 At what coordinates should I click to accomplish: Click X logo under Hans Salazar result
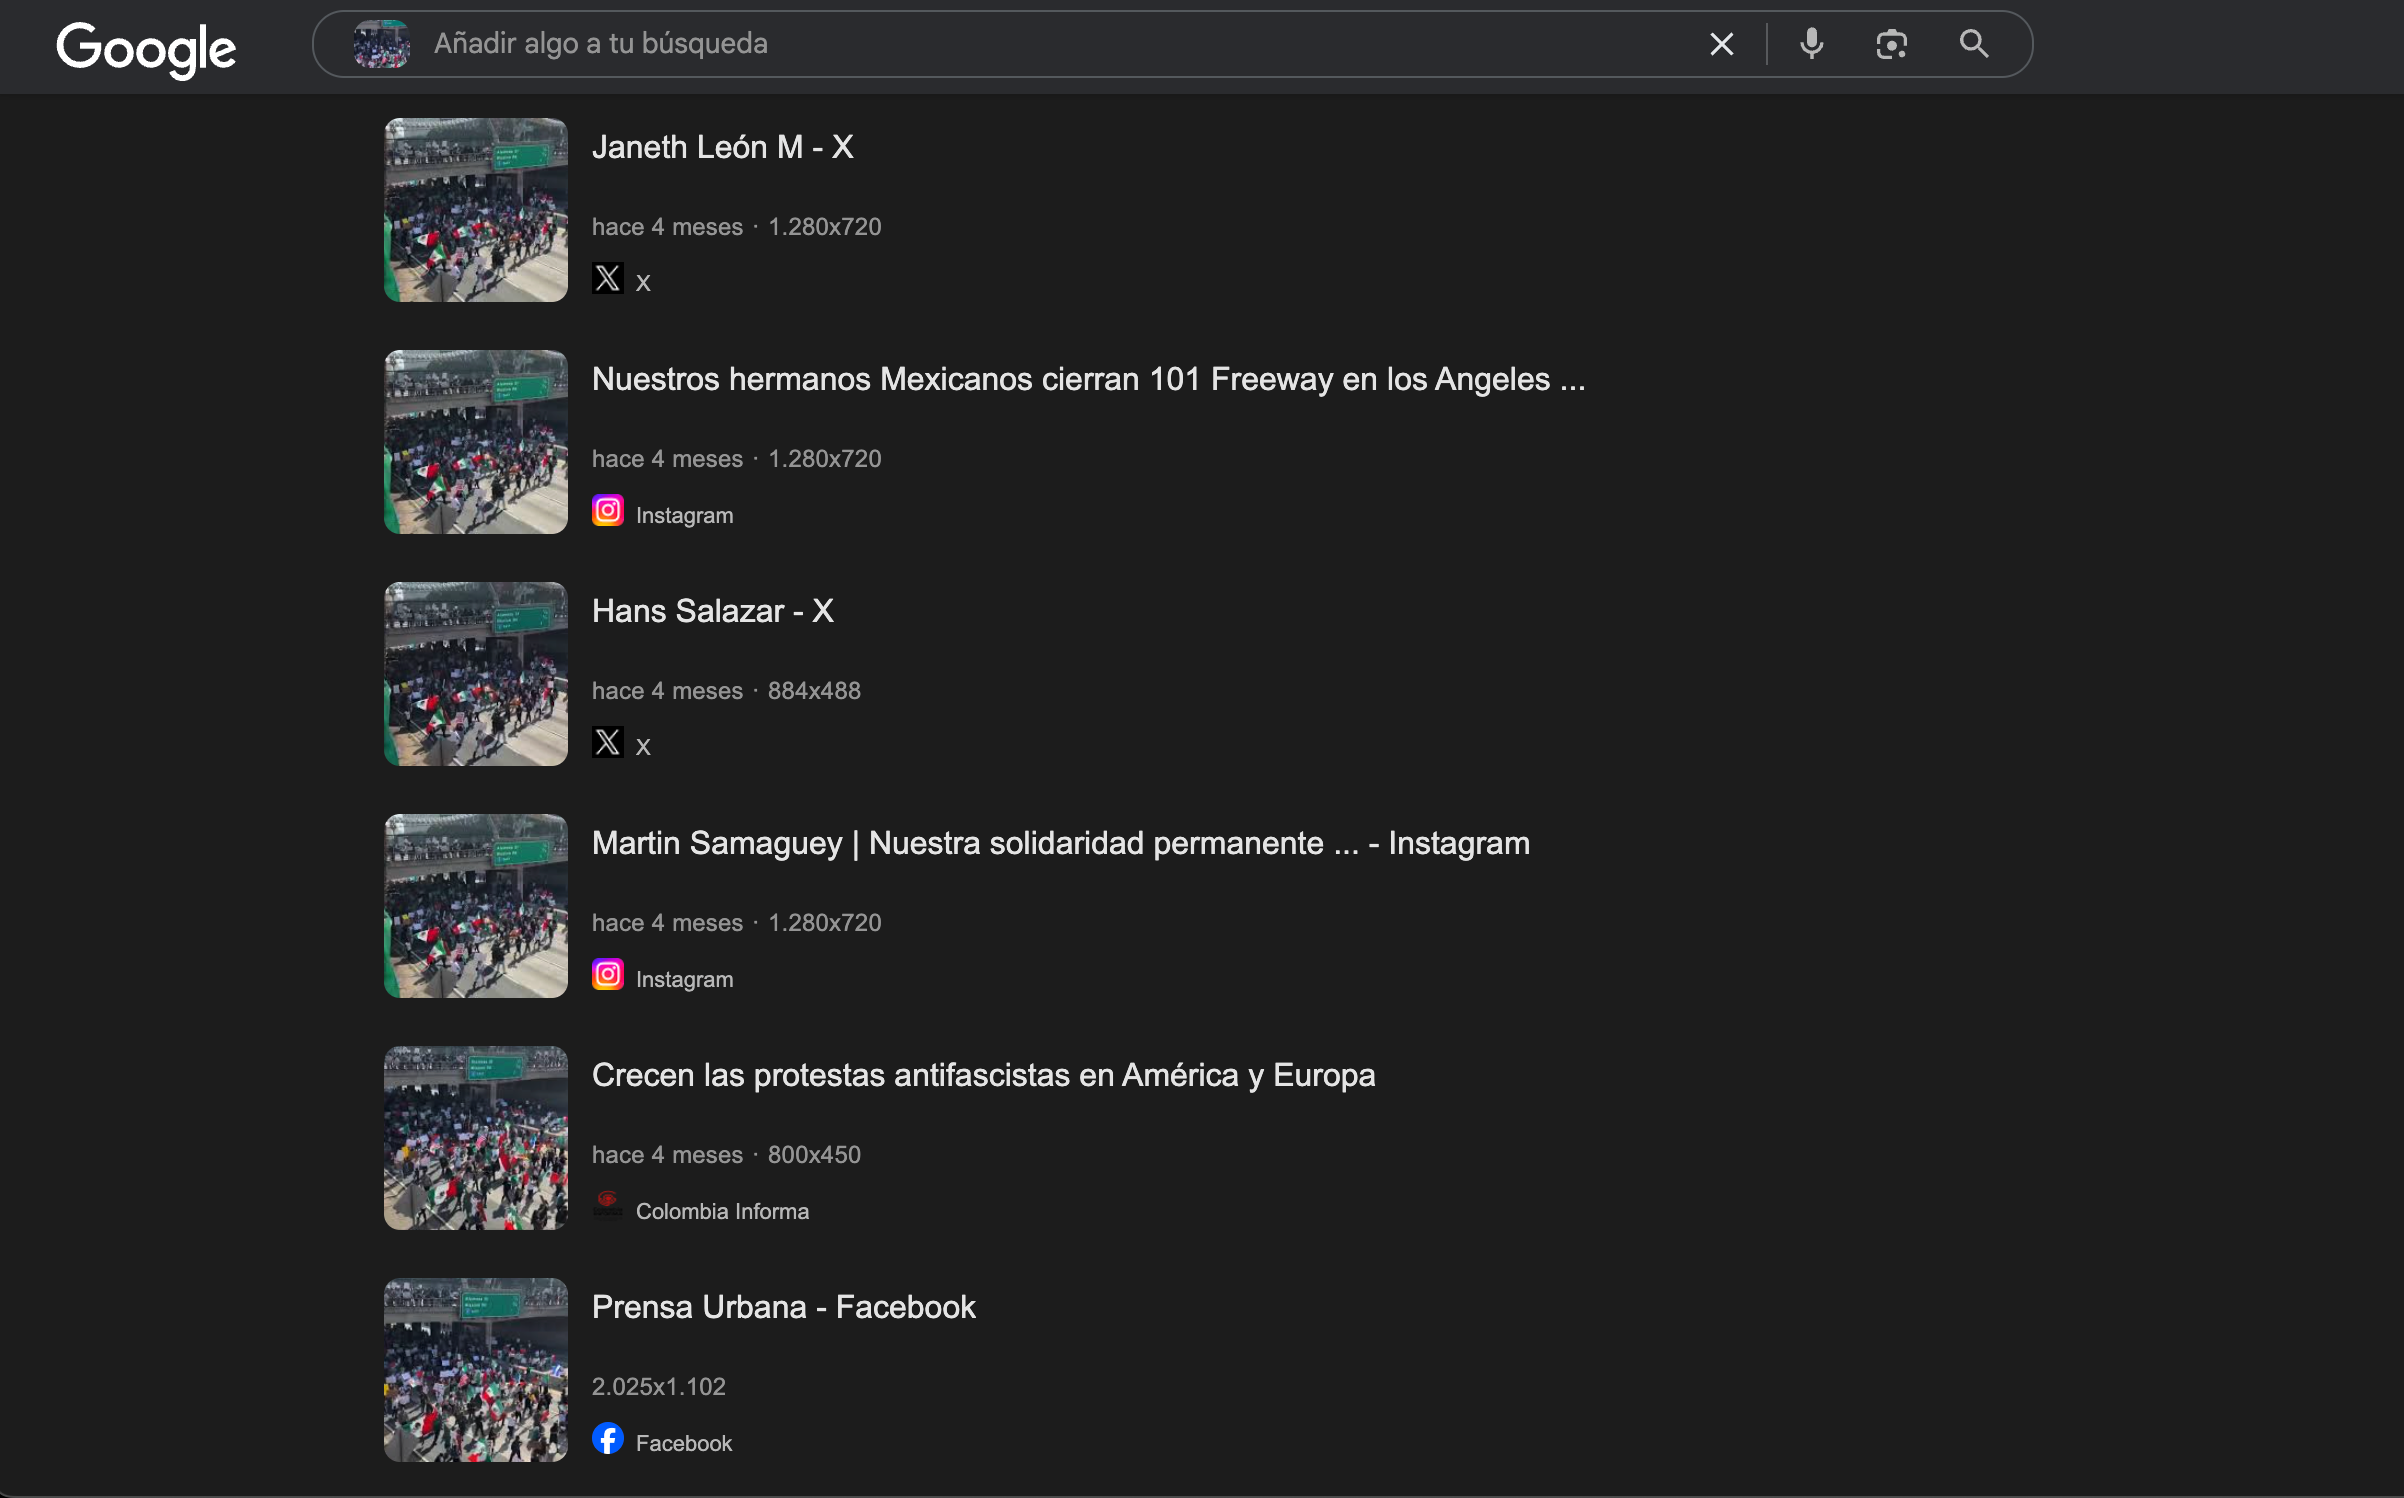[x=608, y=742]
